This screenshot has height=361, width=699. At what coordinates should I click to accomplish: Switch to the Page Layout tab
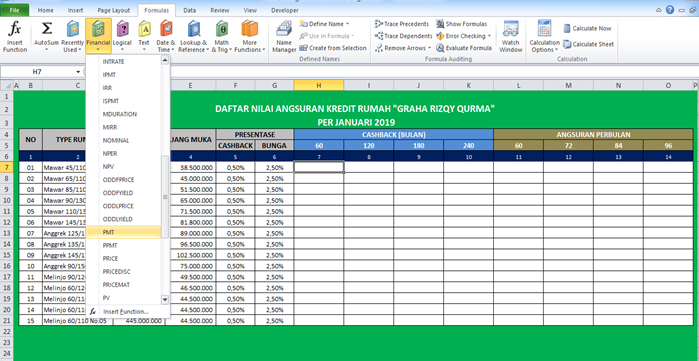(x=114, y=10)
